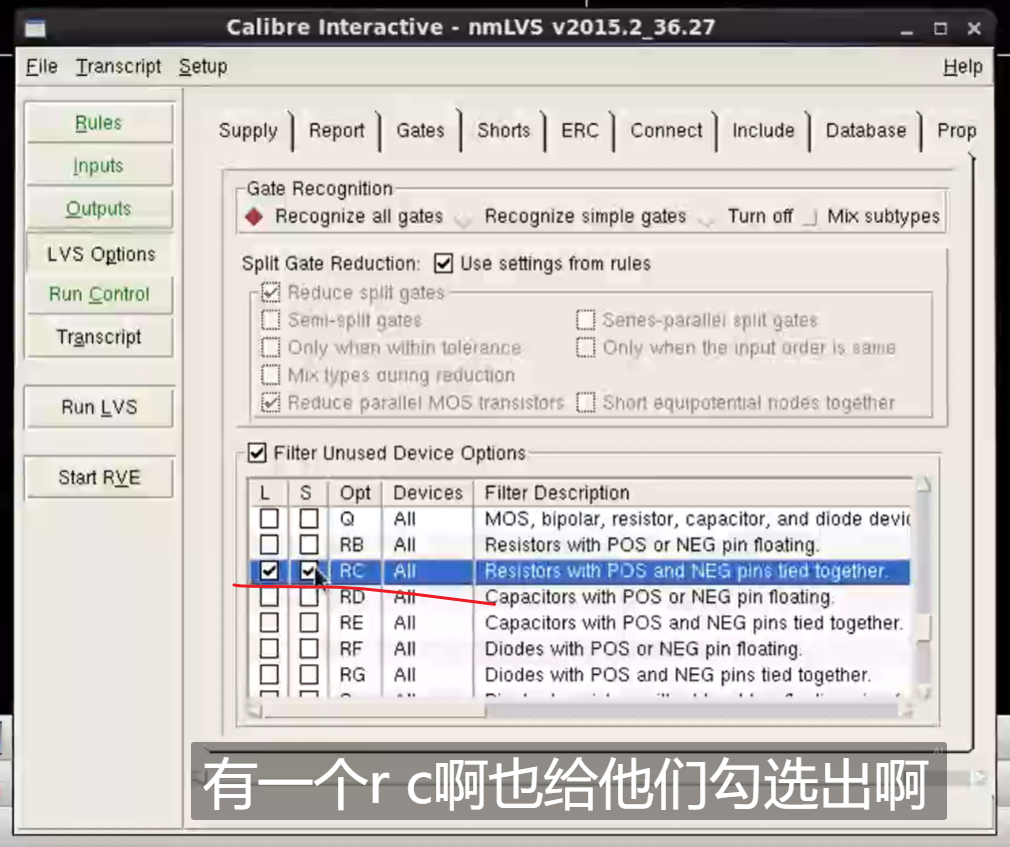Click the filter table vertical scrollbar thumb
Viewport: 1010px width, 847px height.
(x=924, y=628)
